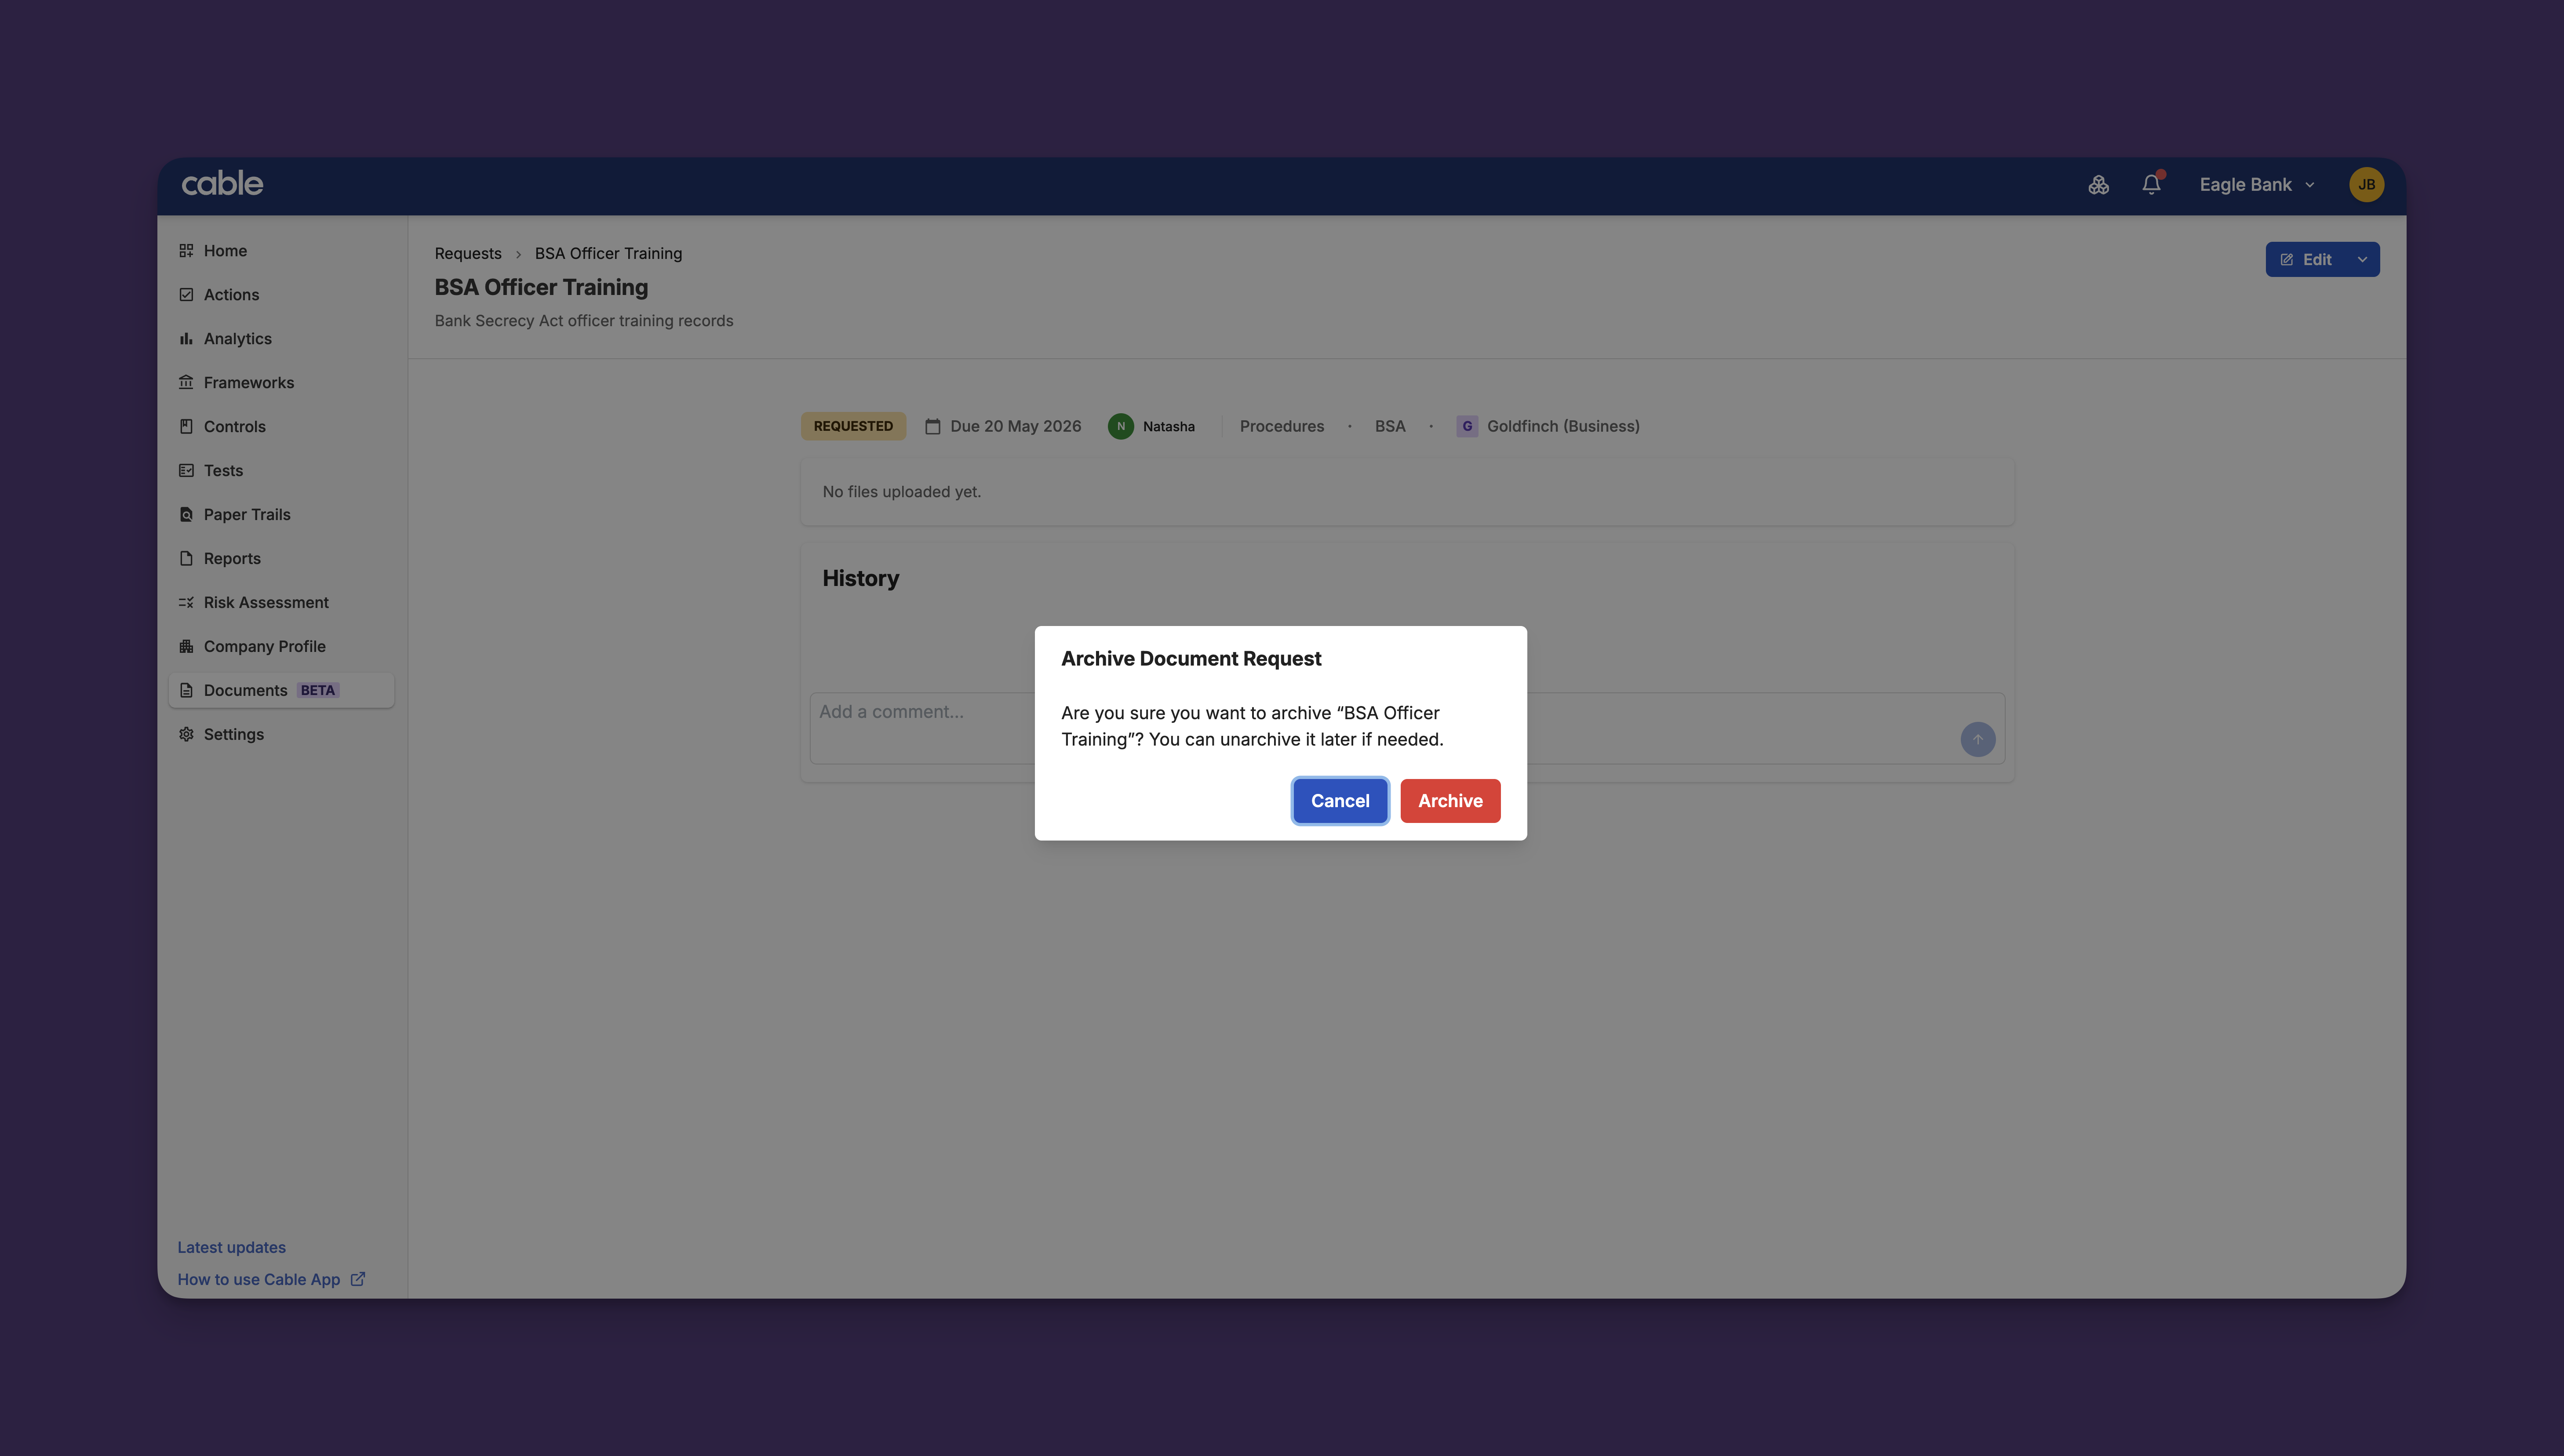Click the Edit button

pyautogui.click(x=2307, y=260)
